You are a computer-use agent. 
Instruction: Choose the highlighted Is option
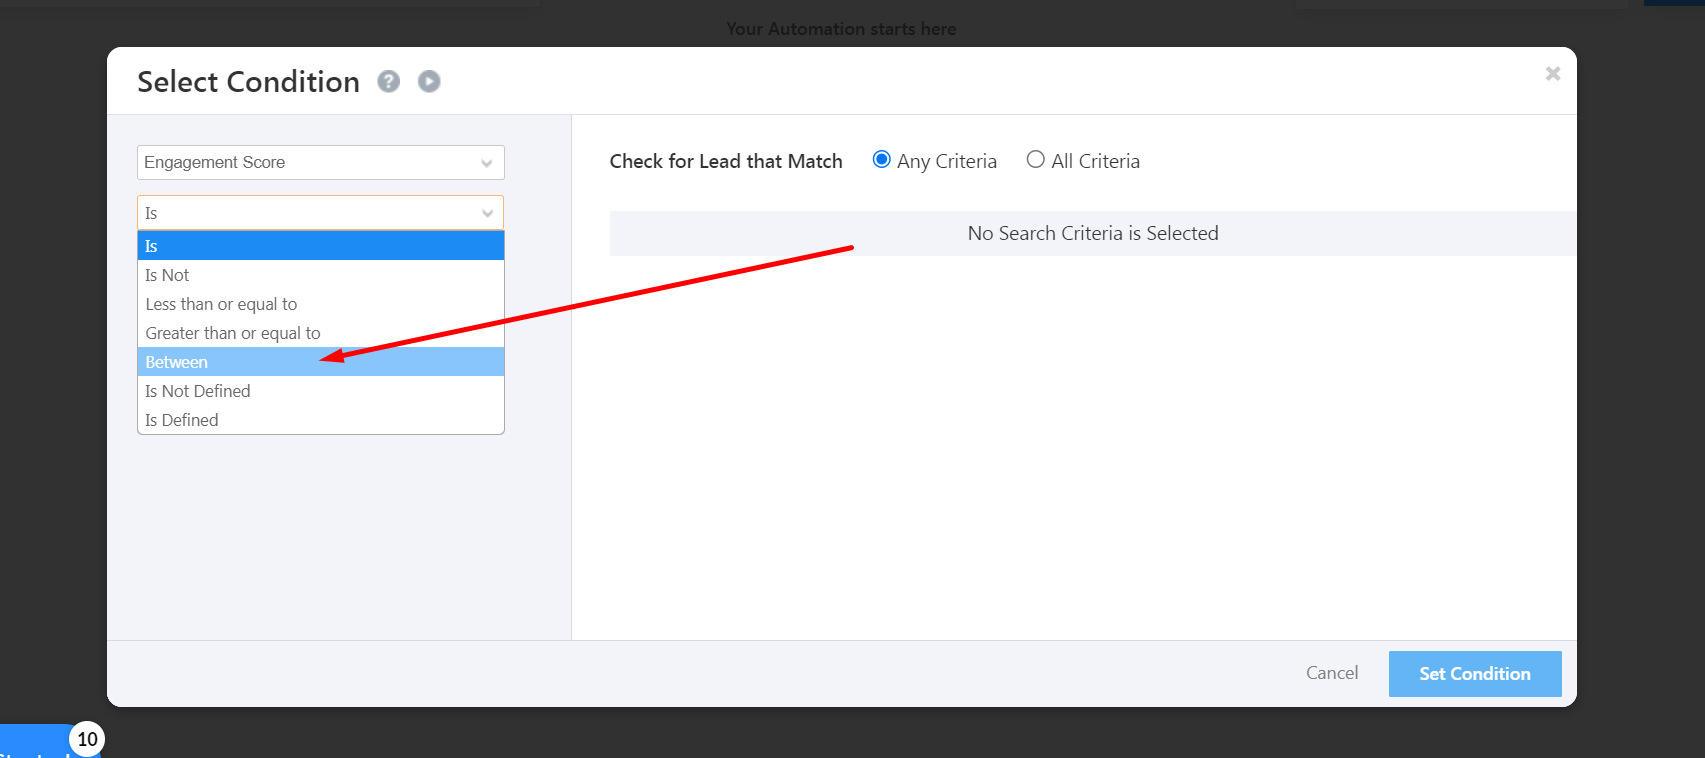[320, 246]
